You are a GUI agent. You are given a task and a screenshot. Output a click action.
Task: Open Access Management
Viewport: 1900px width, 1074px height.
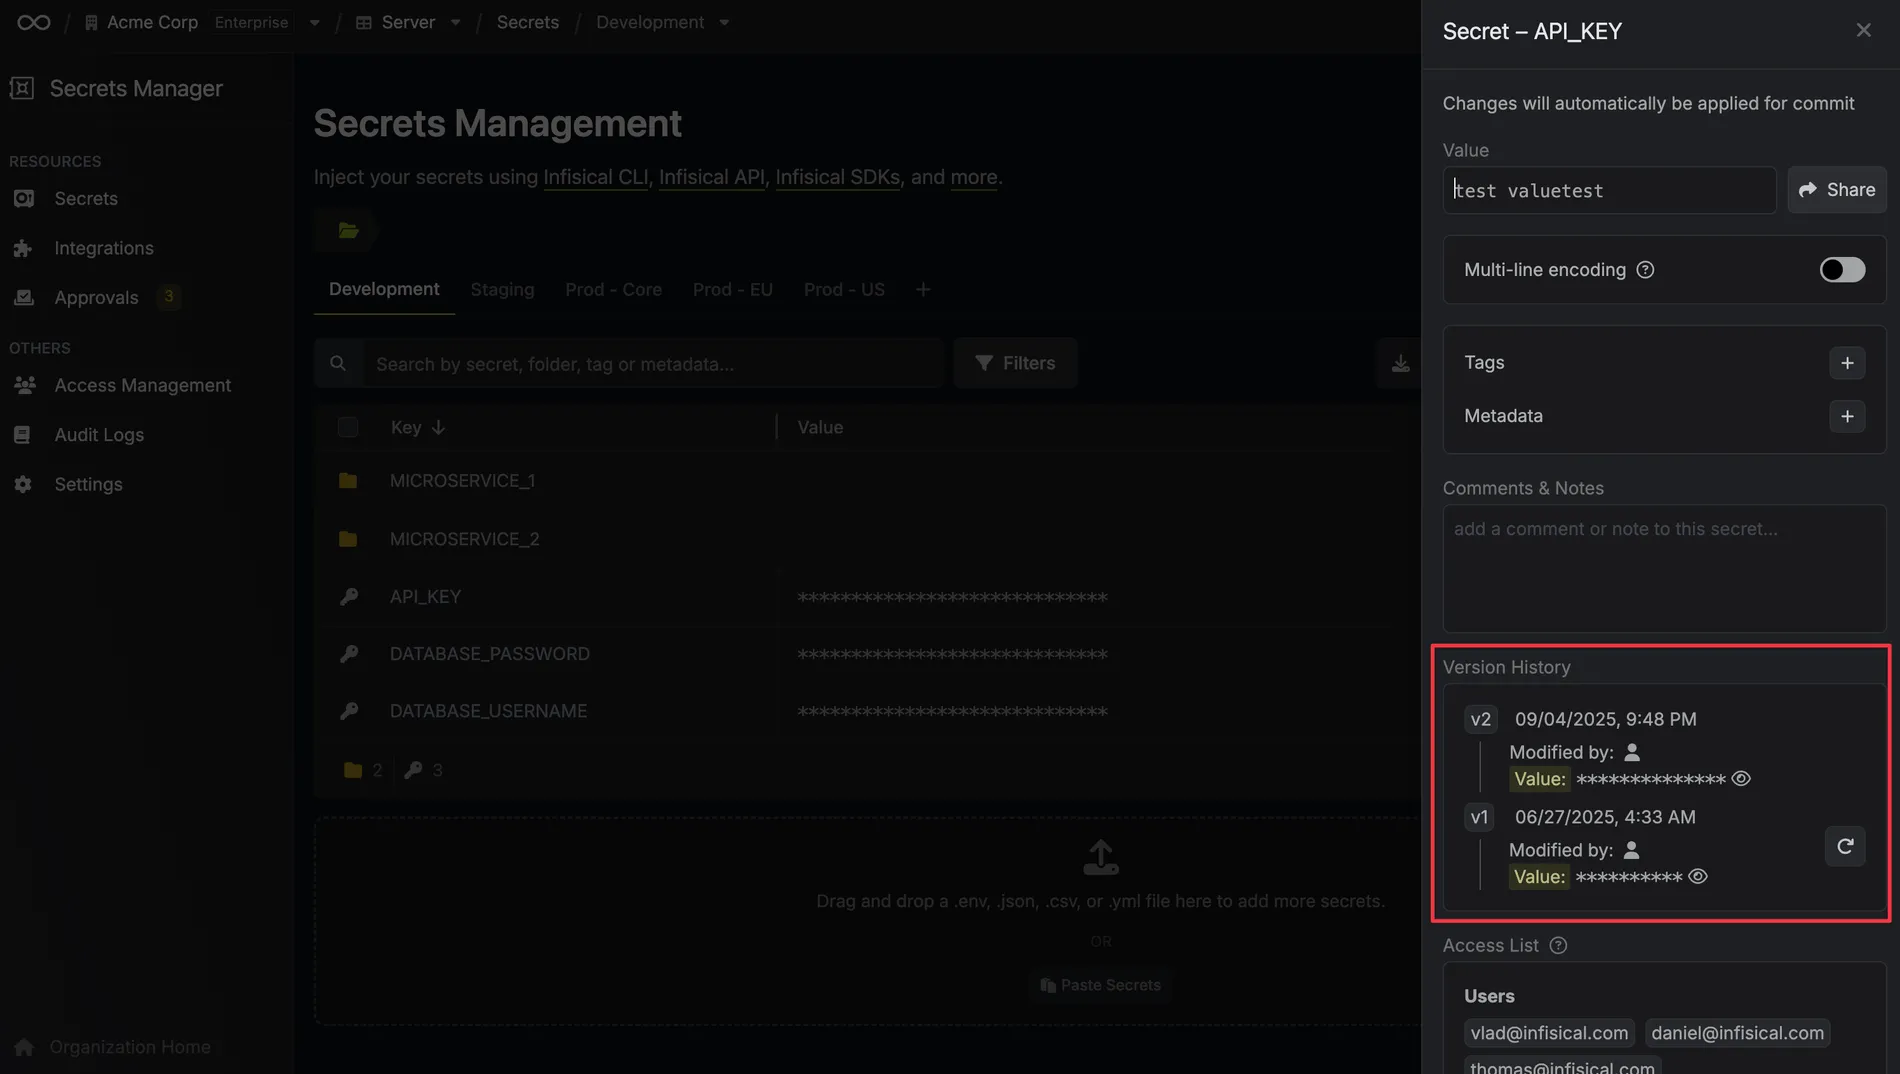click(x=143, y=385)
